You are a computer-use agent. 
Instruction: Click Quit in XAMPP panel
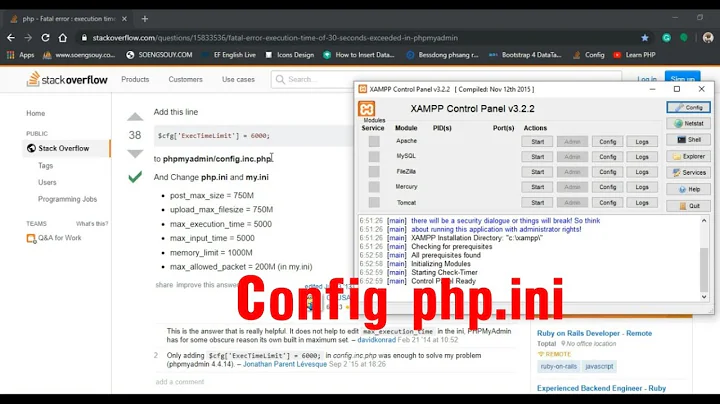click(688, 206)
